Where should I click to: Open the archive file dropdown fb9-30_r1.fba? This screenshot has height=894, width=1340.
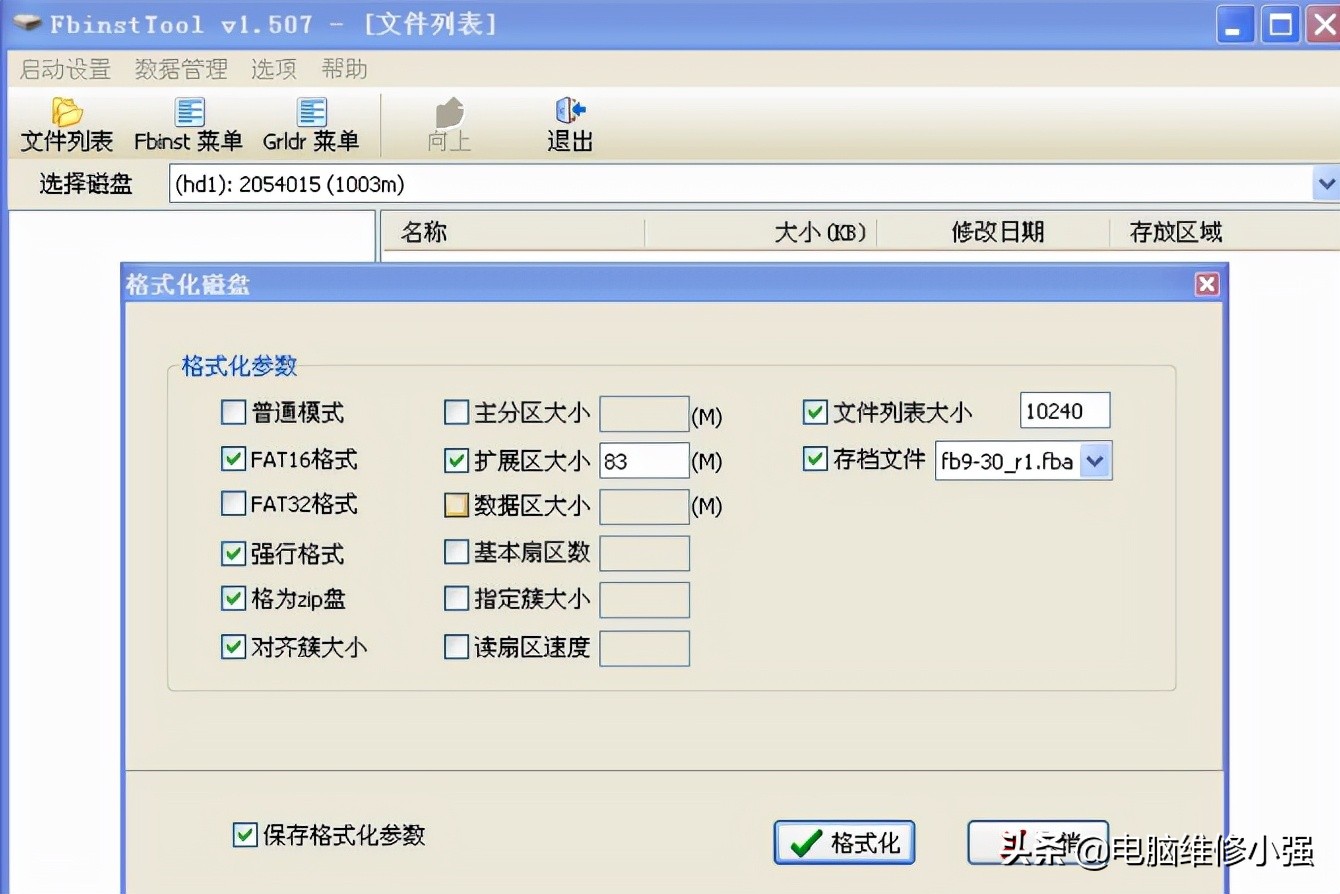coord(1096,460)
